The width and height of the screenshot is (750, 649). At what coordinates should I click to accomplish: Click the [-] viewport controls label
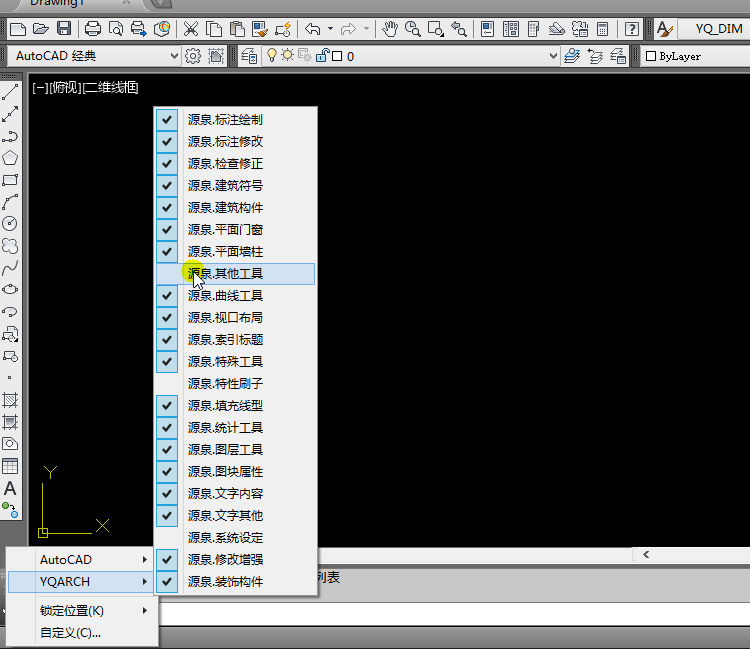41,88
